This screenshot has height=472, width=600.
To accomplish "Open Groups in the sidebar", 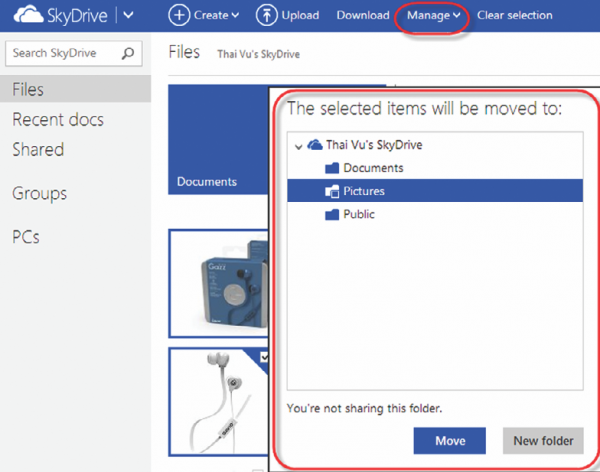I will (39, 194).
